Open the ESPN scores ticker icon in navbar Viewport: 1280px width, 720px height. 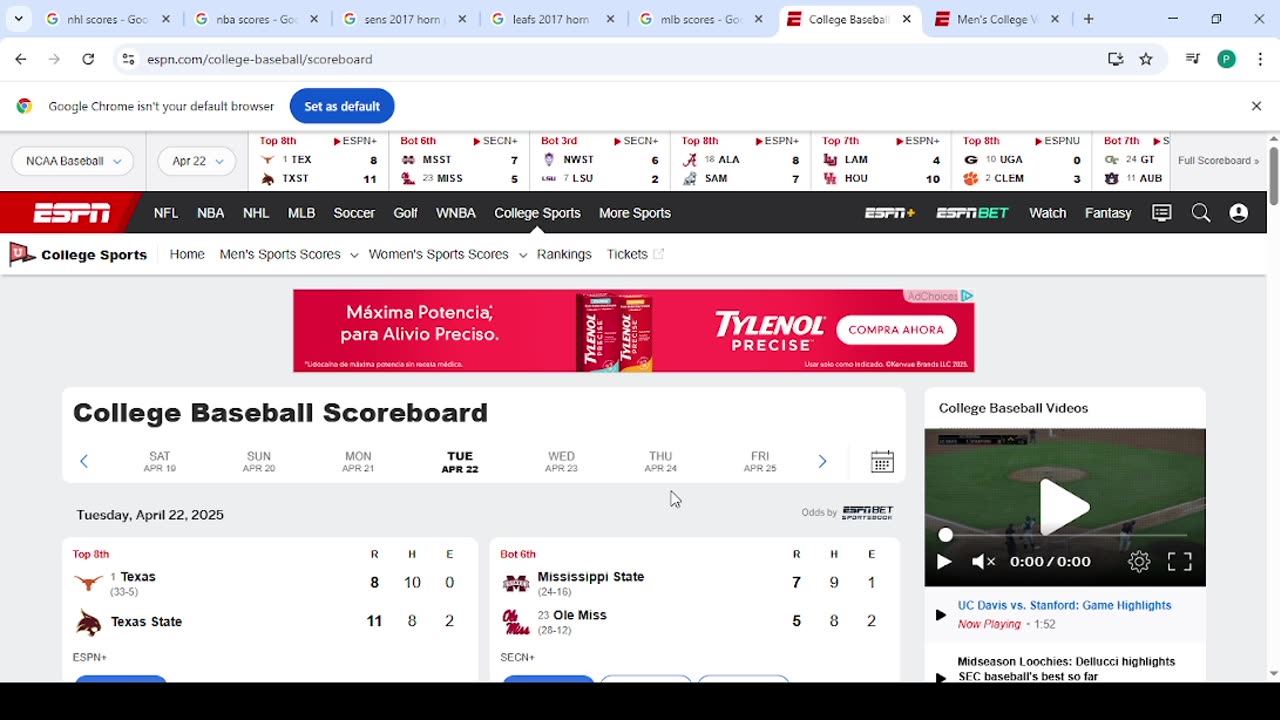[x=1162, y=213]
